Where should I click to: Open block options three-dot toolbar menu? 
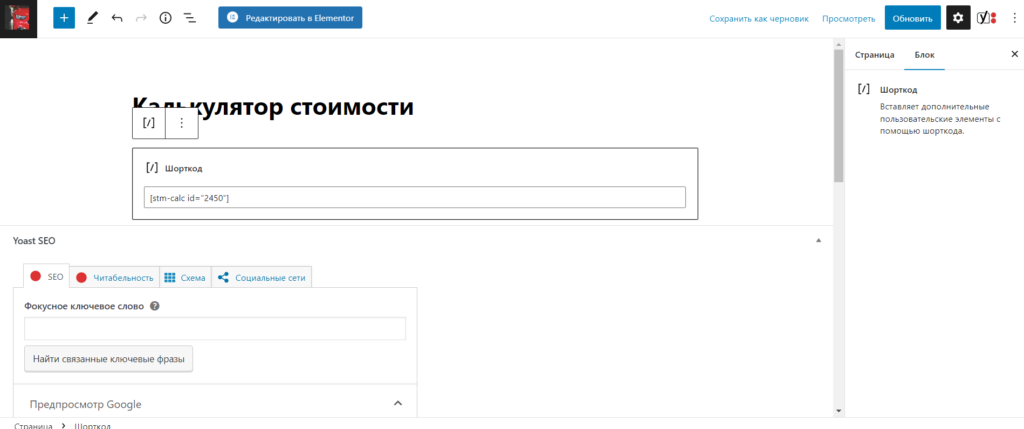(182, 123)
